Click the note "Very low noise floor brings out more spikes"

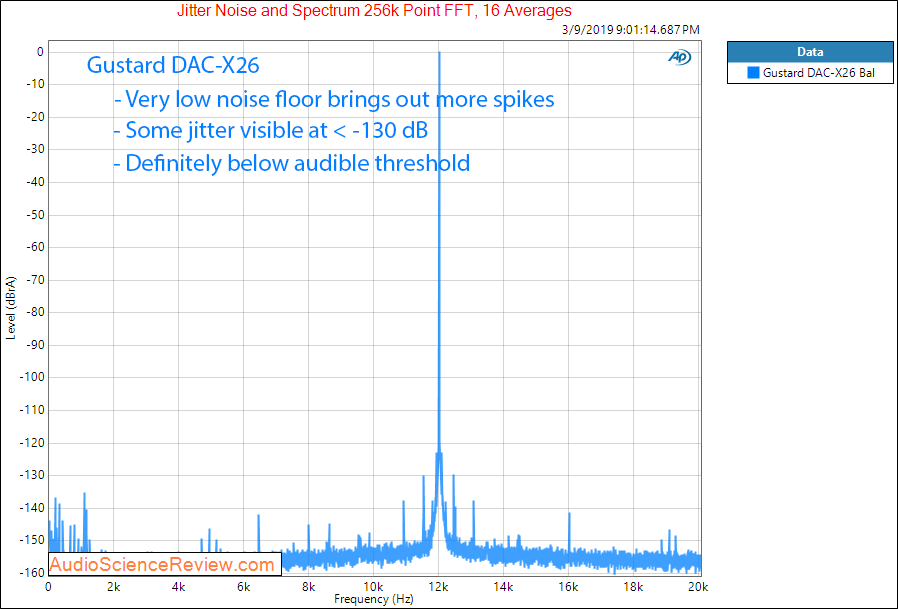334,99
